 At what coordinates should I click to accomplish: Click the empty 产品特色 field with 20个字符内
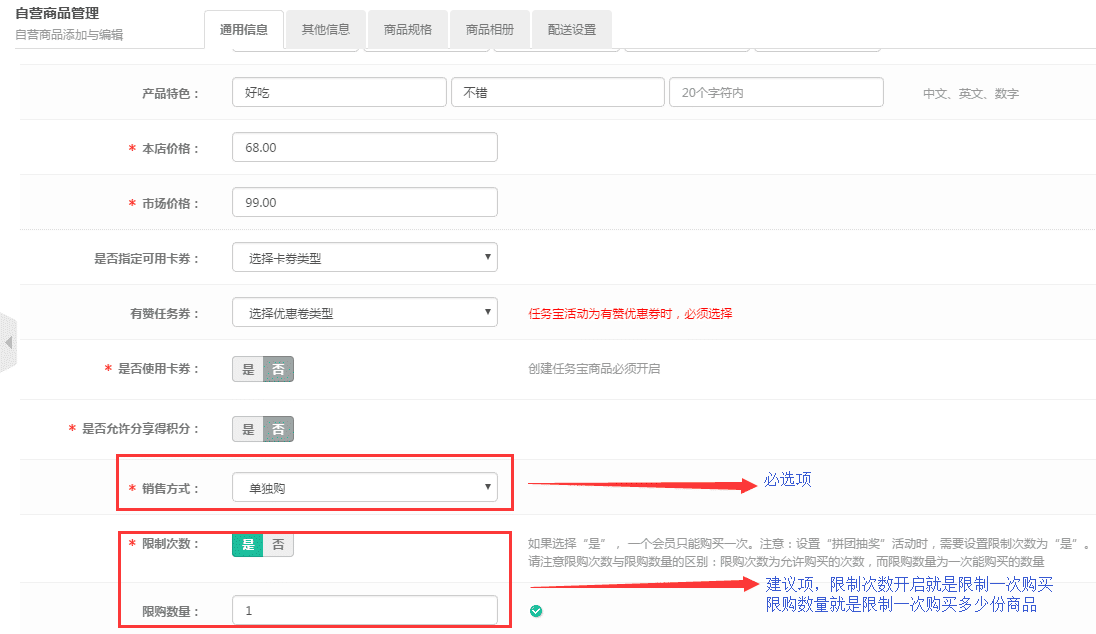tap(776, 93)
